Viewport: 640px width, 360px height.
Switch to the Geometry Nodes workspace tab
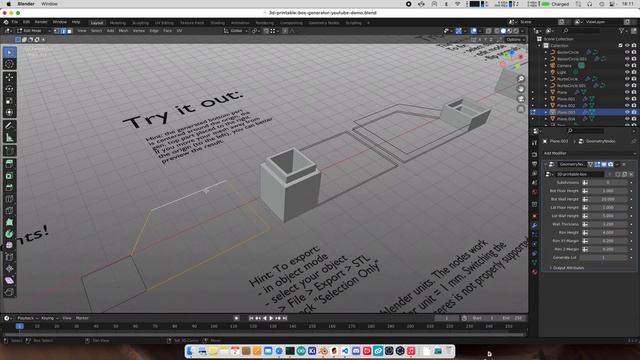pyautogui.click(x=324, y=23)
